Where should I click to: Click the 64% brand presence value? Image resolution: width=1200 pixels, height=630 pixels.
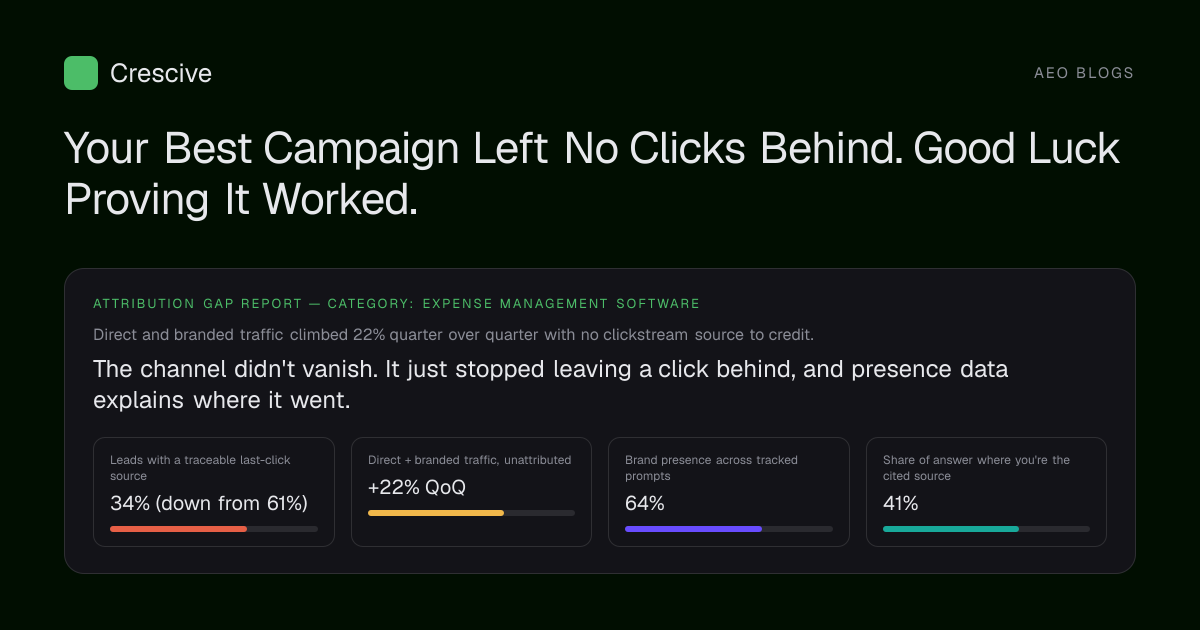pyautogui.click(x=645, y=503)
